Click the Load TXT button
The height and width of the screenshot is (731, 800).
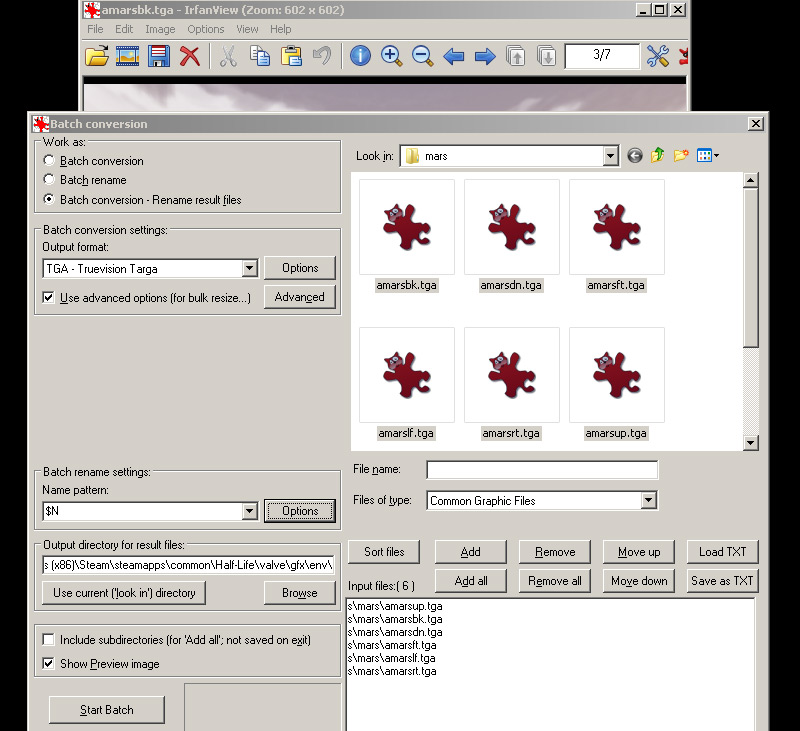tap(722, 551)
